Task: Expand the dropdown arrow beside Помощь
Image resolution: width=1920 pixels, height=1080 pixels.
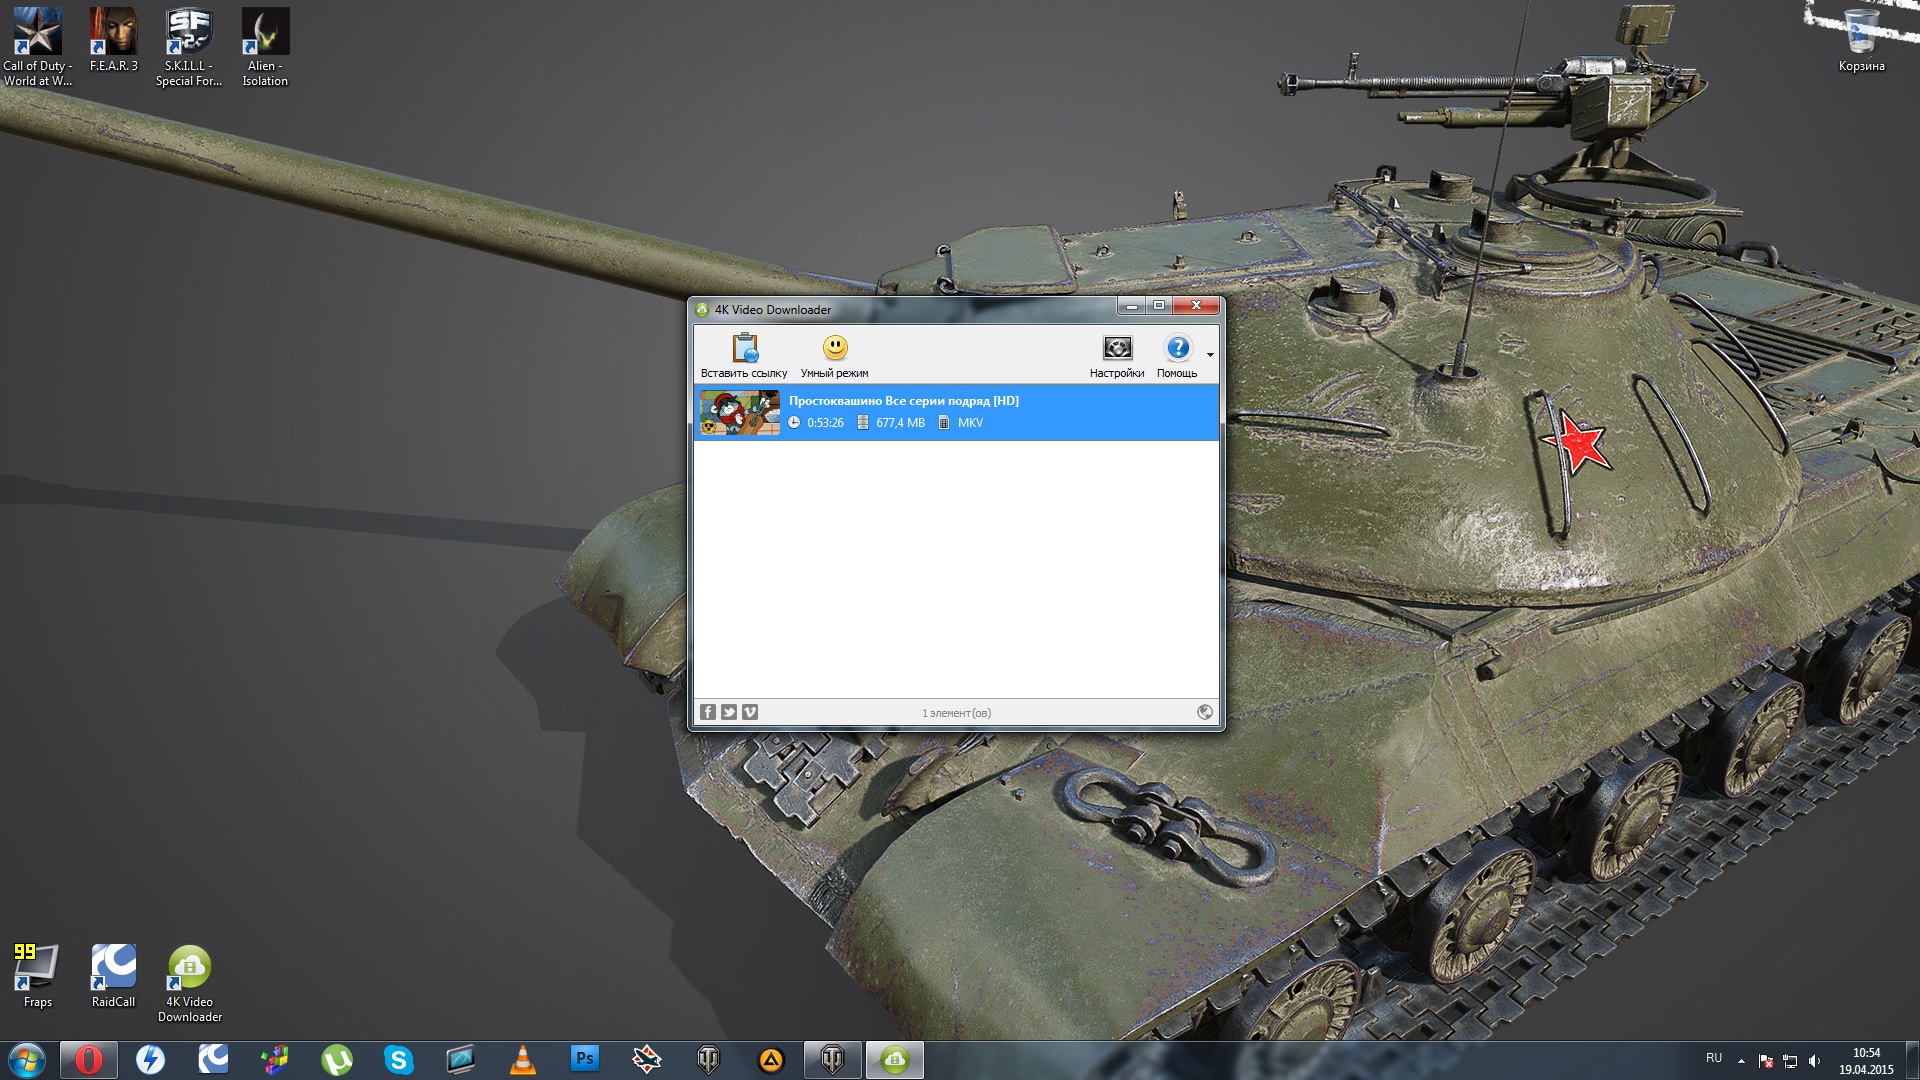Action: (1210, 355)
